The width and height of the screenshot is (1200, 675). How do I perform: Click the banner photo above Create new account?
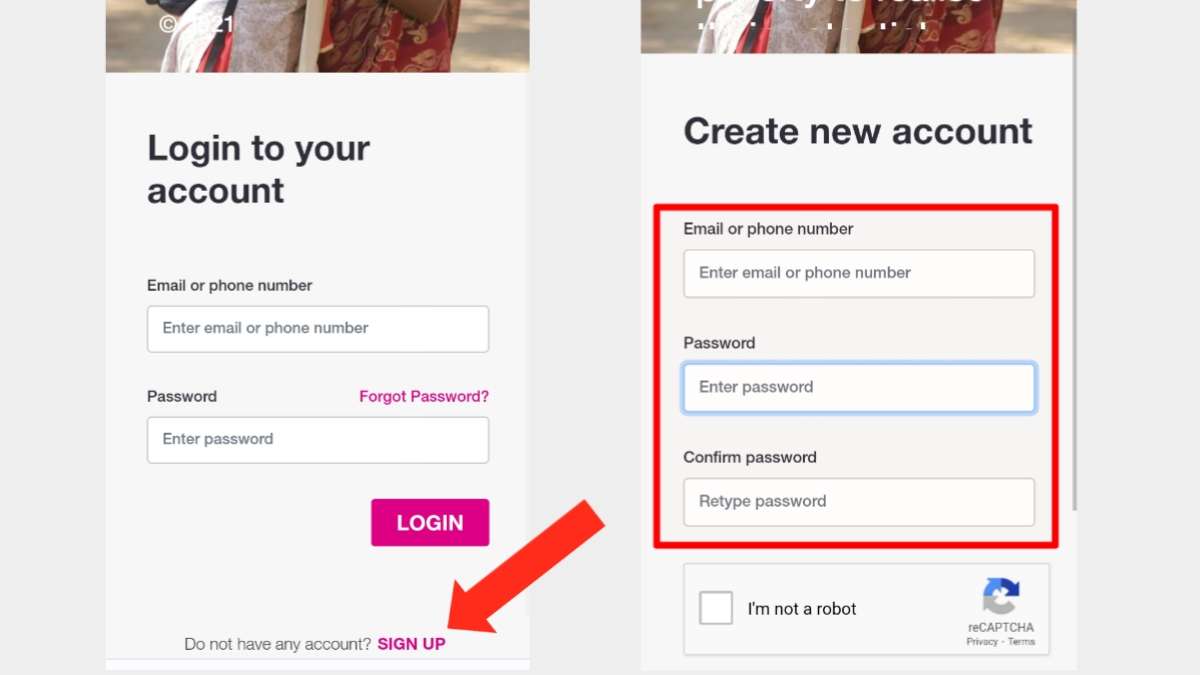click(857, 27)
